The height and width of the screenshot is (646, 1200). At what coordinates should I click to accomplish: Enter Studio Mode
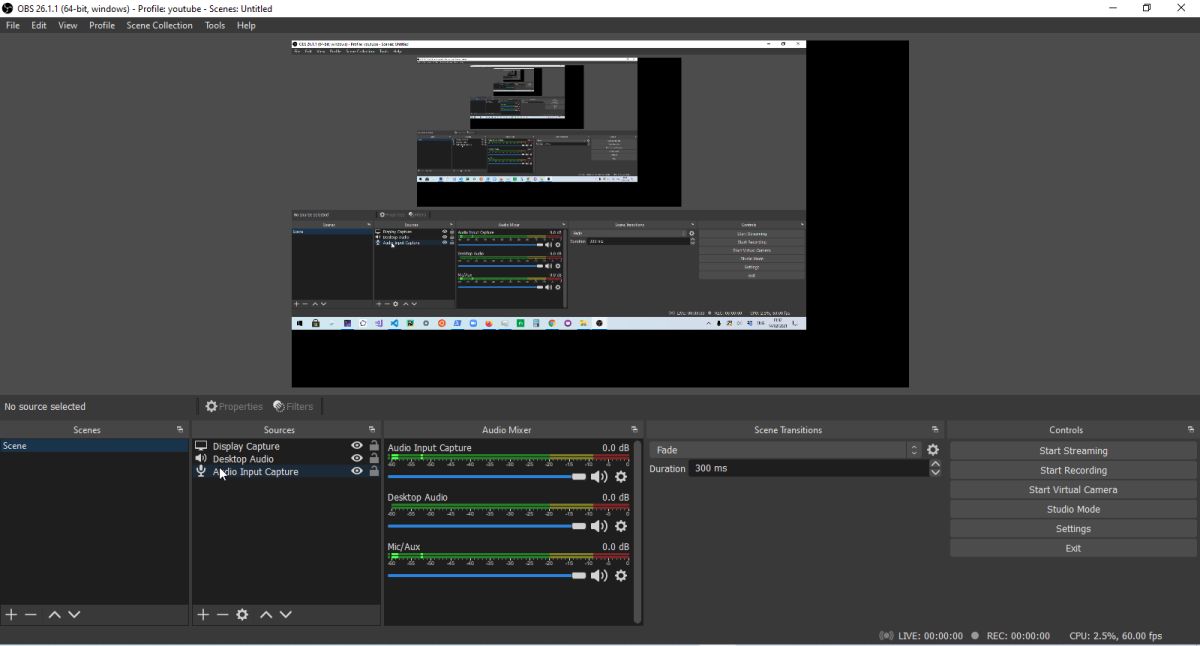[1073, 509]
